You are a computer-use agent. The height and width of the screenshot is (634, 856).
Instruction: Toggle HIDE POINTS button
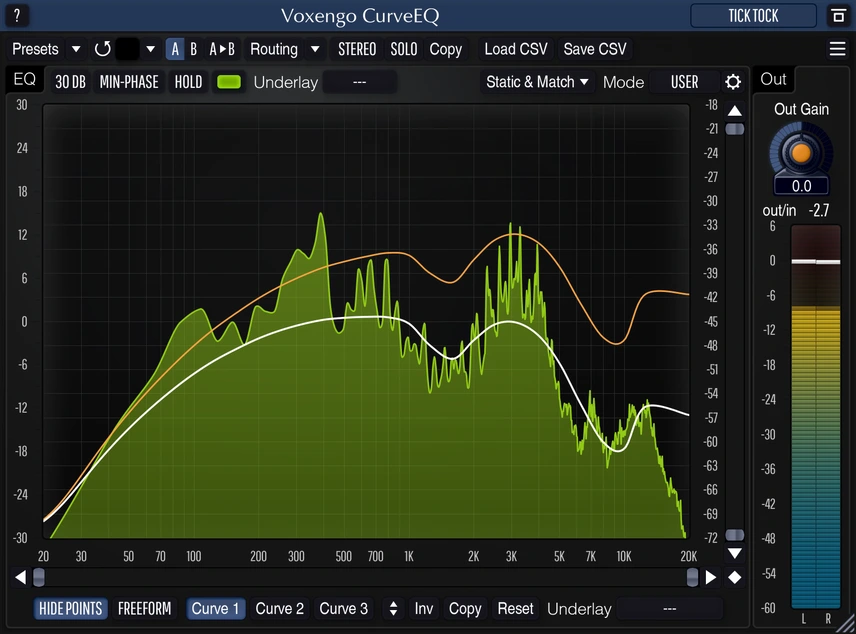70,608
